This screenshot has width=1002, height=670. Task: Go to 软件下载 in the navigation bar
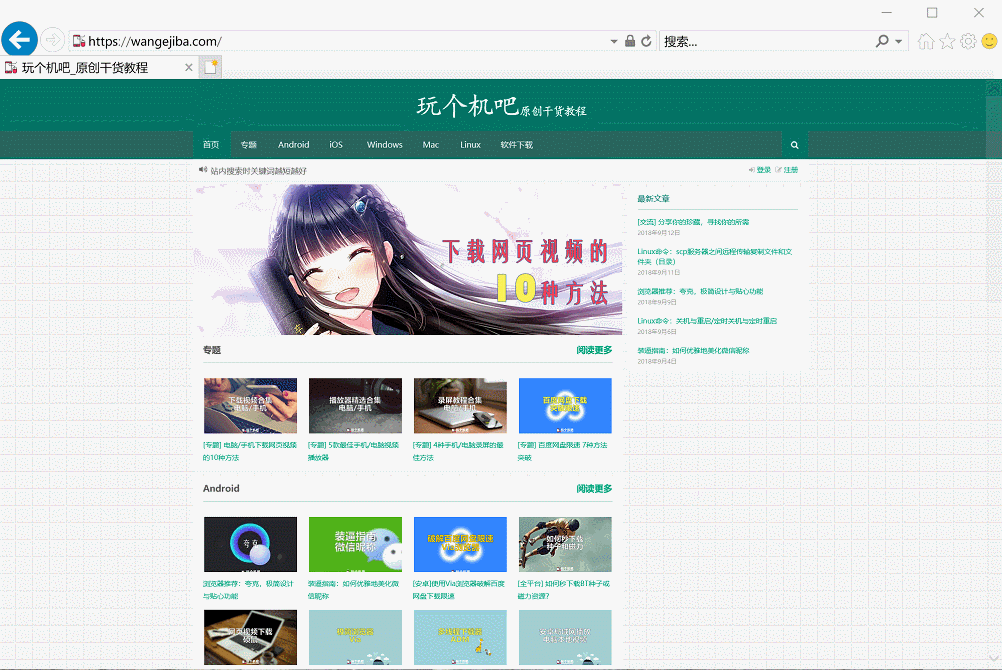(x=517, y=145)
